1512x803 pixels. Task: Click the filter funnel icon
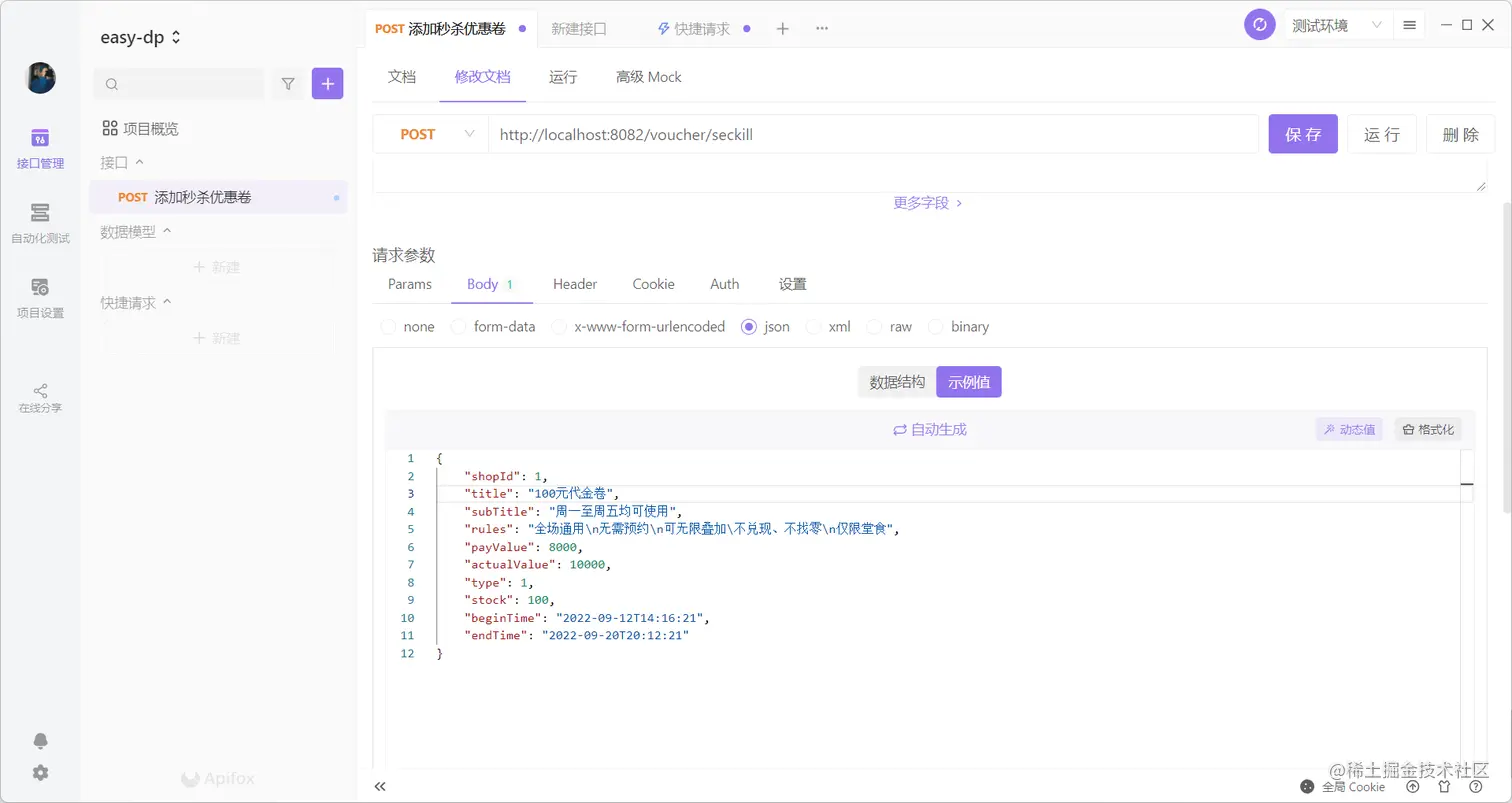point(288,84)
